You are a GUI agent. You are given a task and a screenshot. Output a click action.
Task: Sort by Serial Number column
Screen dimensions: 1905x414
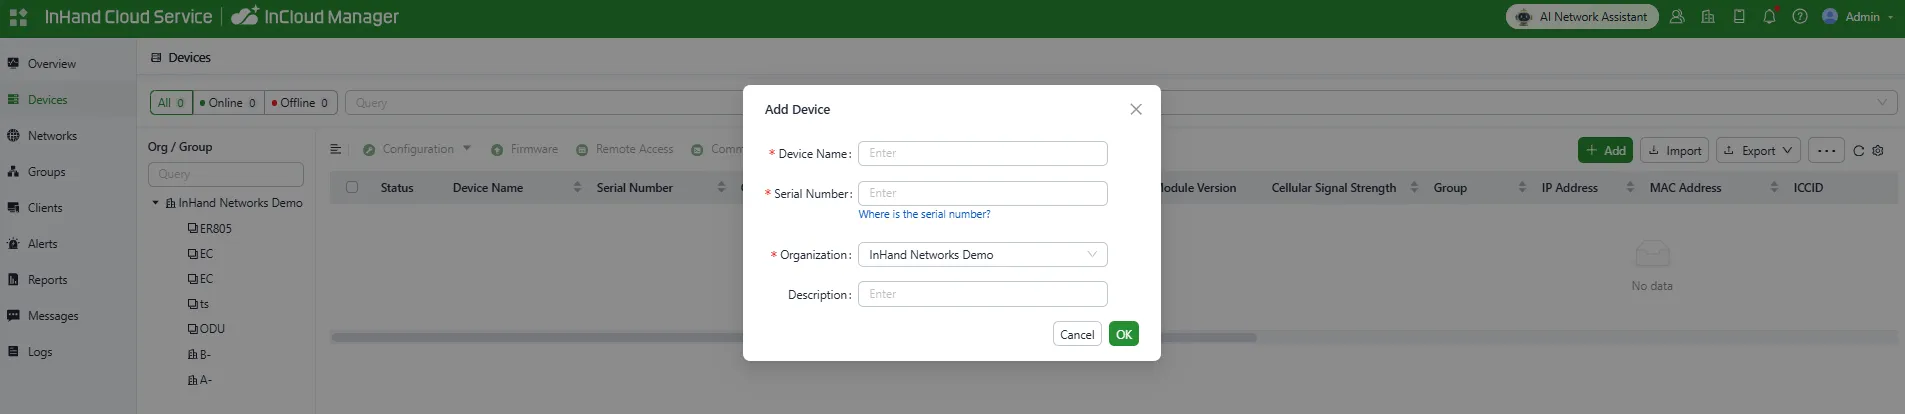[x=721, y=187]
